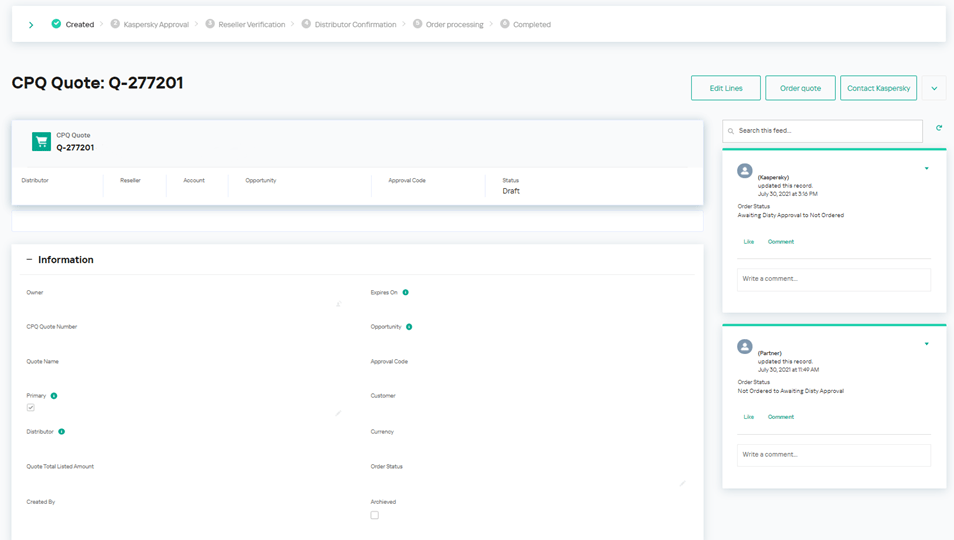Click the Partner user avatar icon
This screenshot has width=954, height=540.
[x=745, y=347]
